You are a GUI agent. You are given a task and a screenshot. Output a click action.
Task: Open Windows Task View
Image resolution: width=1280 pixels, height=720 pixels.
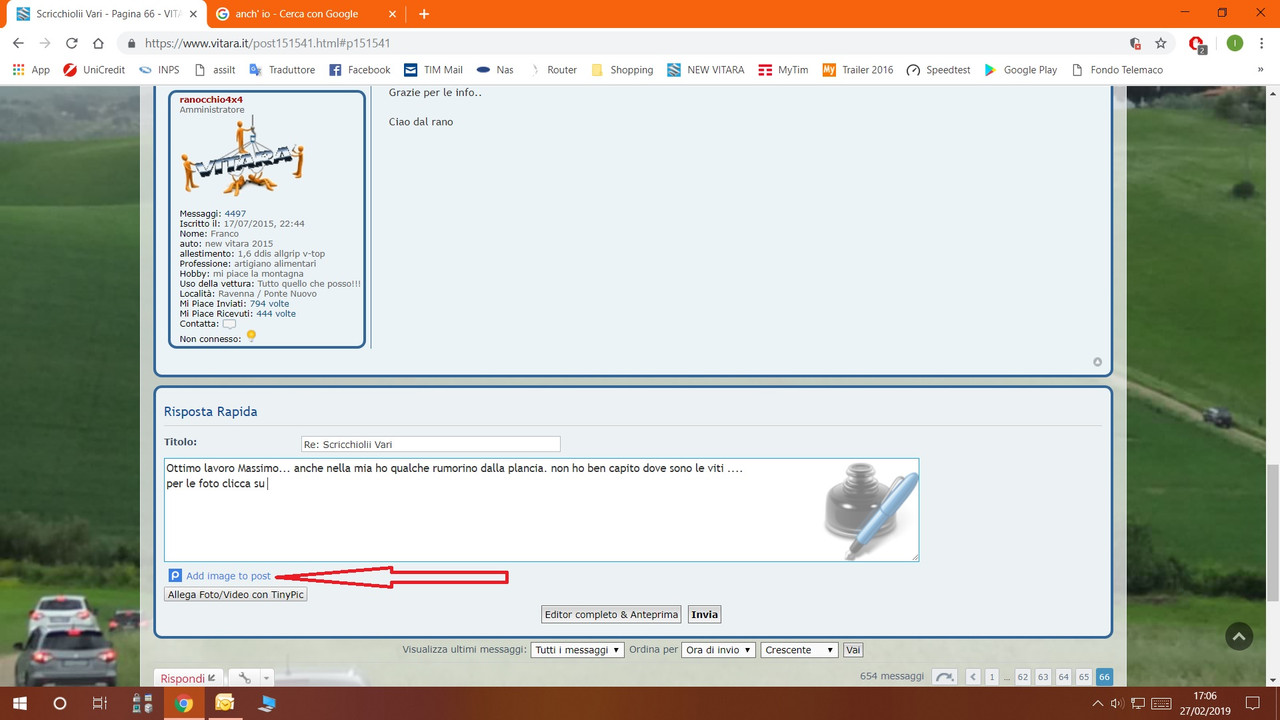(100, 703)
